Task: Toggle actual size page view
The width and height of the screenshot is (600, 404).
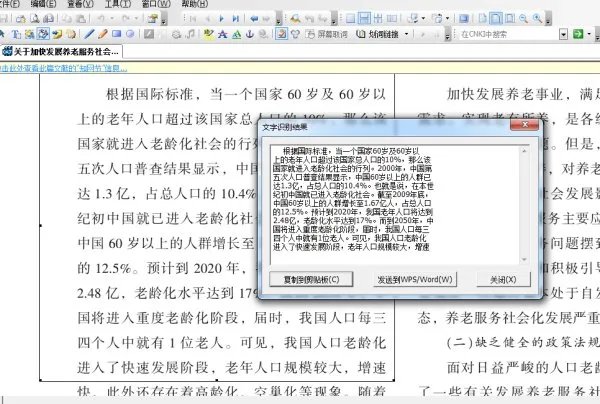Action: click(x=483, y=18)
